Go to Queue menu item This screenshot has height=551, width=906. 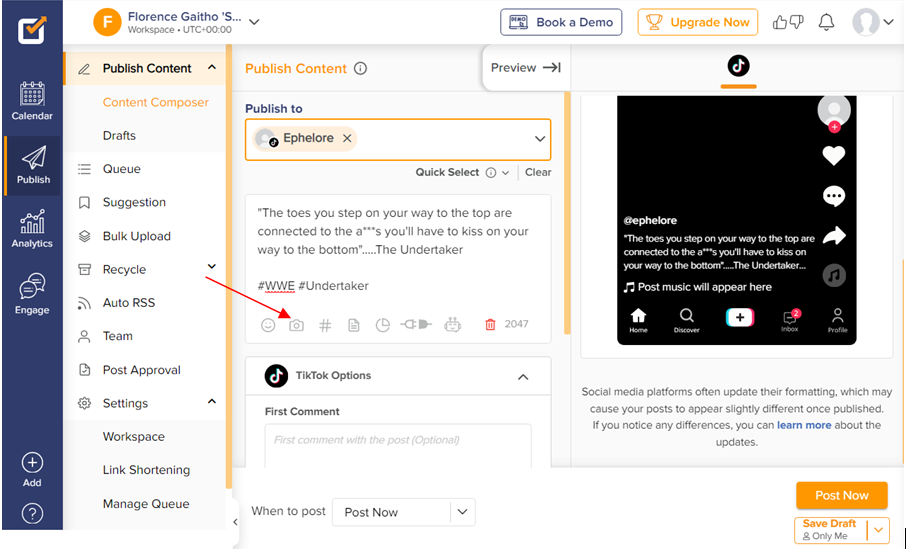pyautogui.click(x=121, y=169)
